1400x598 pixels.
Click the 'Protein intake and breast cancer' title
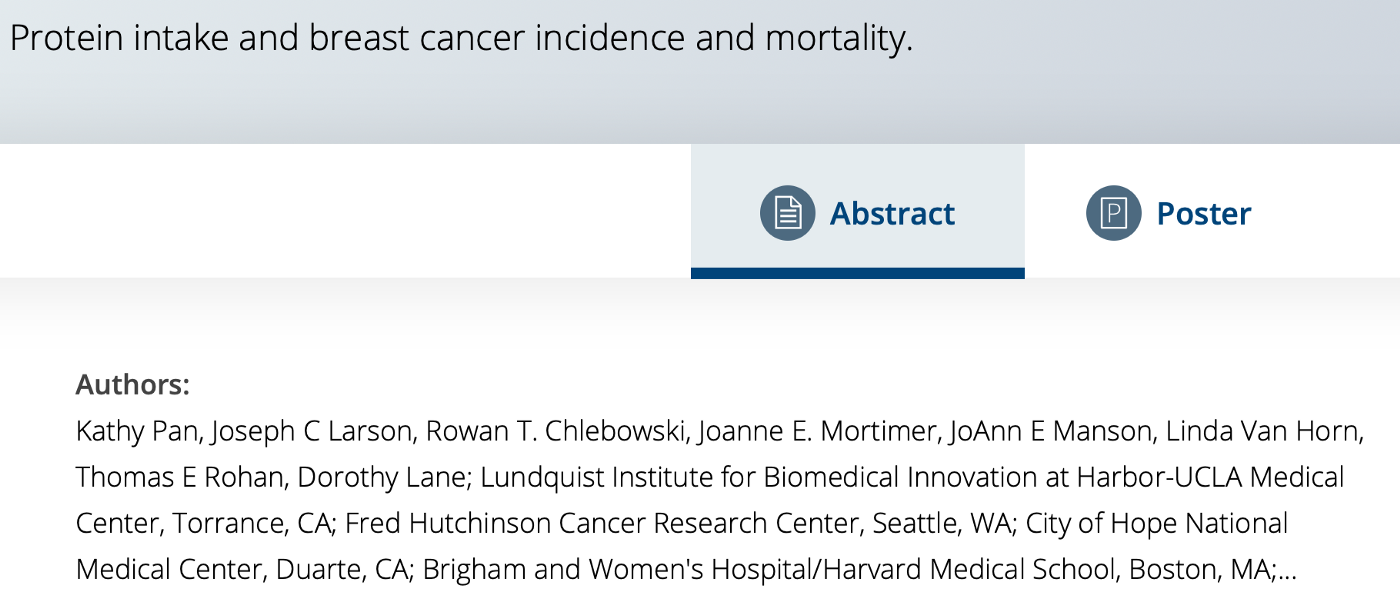[460, 38]
